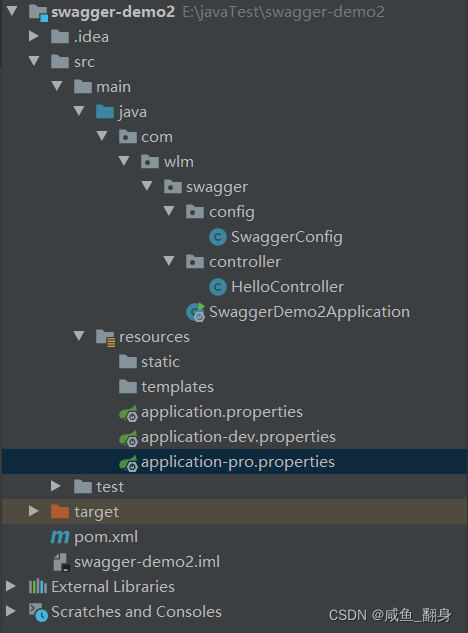Viewport: 468px width, 633px height.
Task: Click the SwaggerConfig class icon
Action: click(x=218, y=237)
